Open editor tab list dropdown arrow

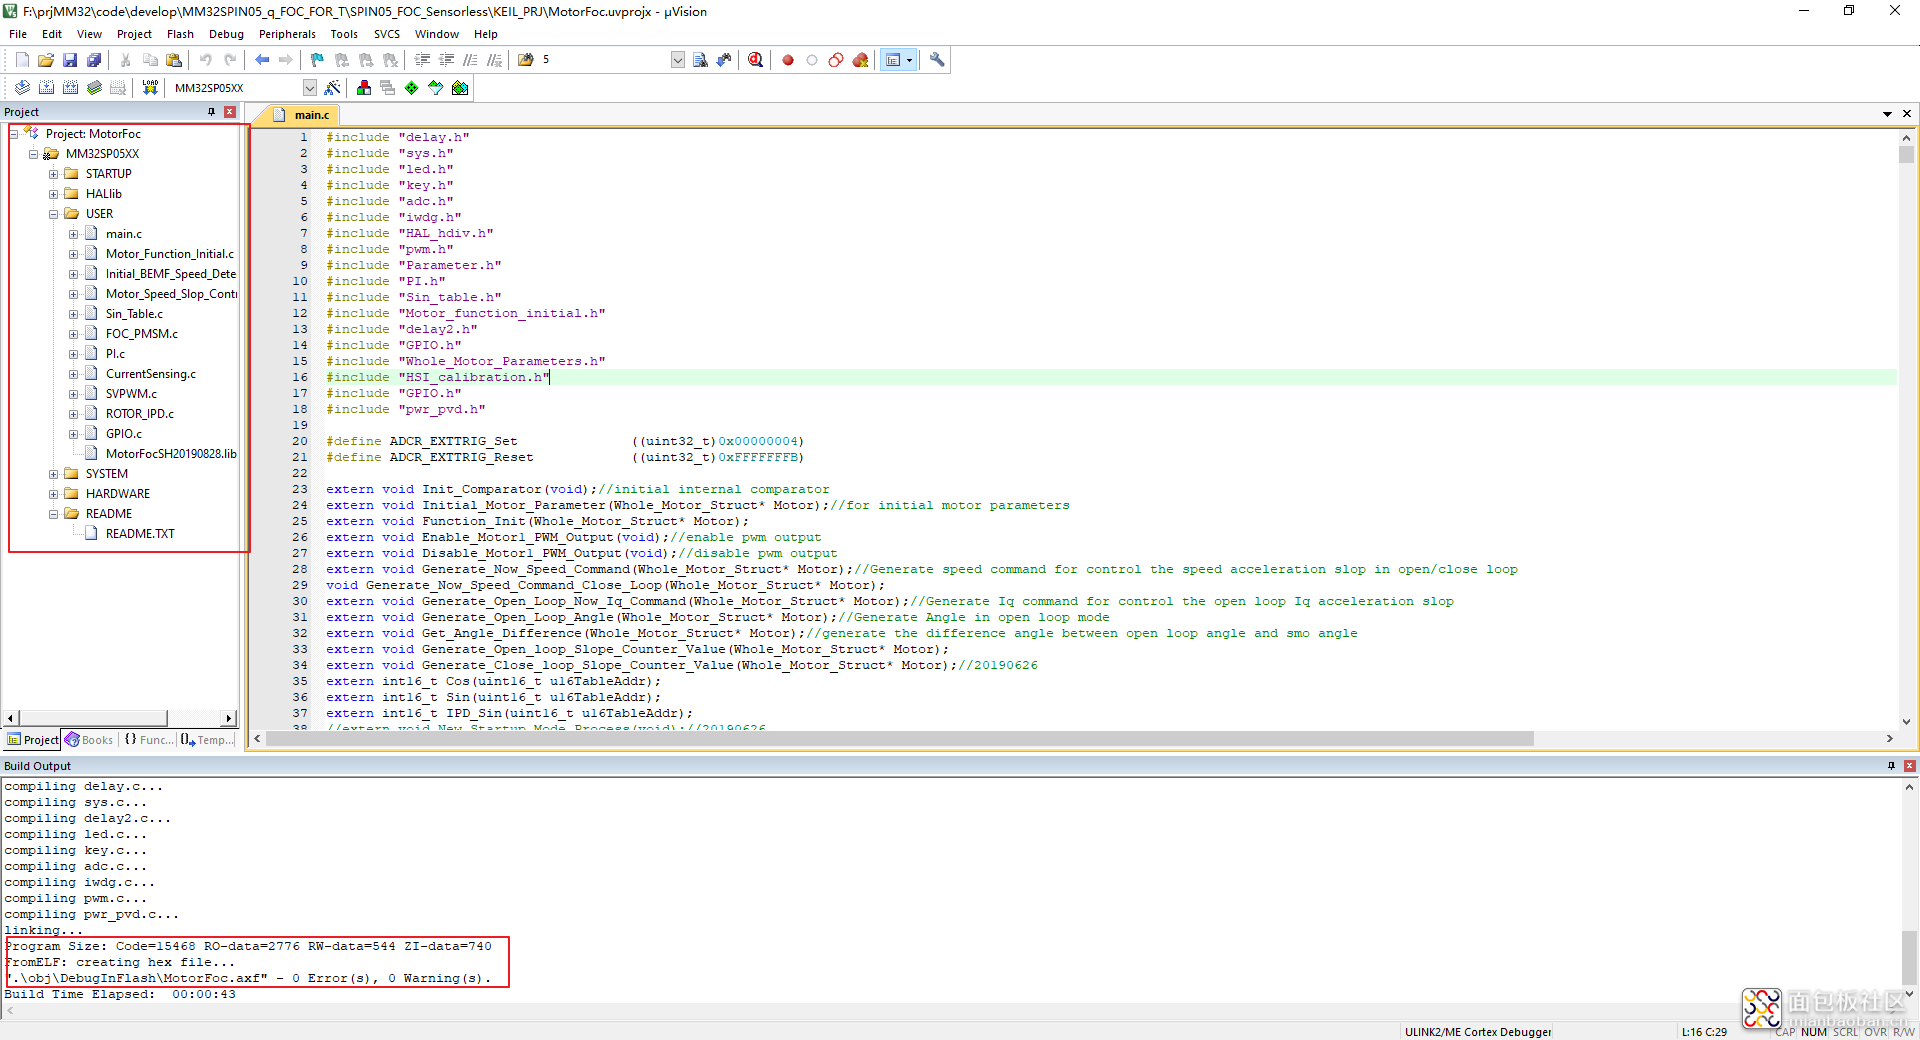click(1887, 114)
